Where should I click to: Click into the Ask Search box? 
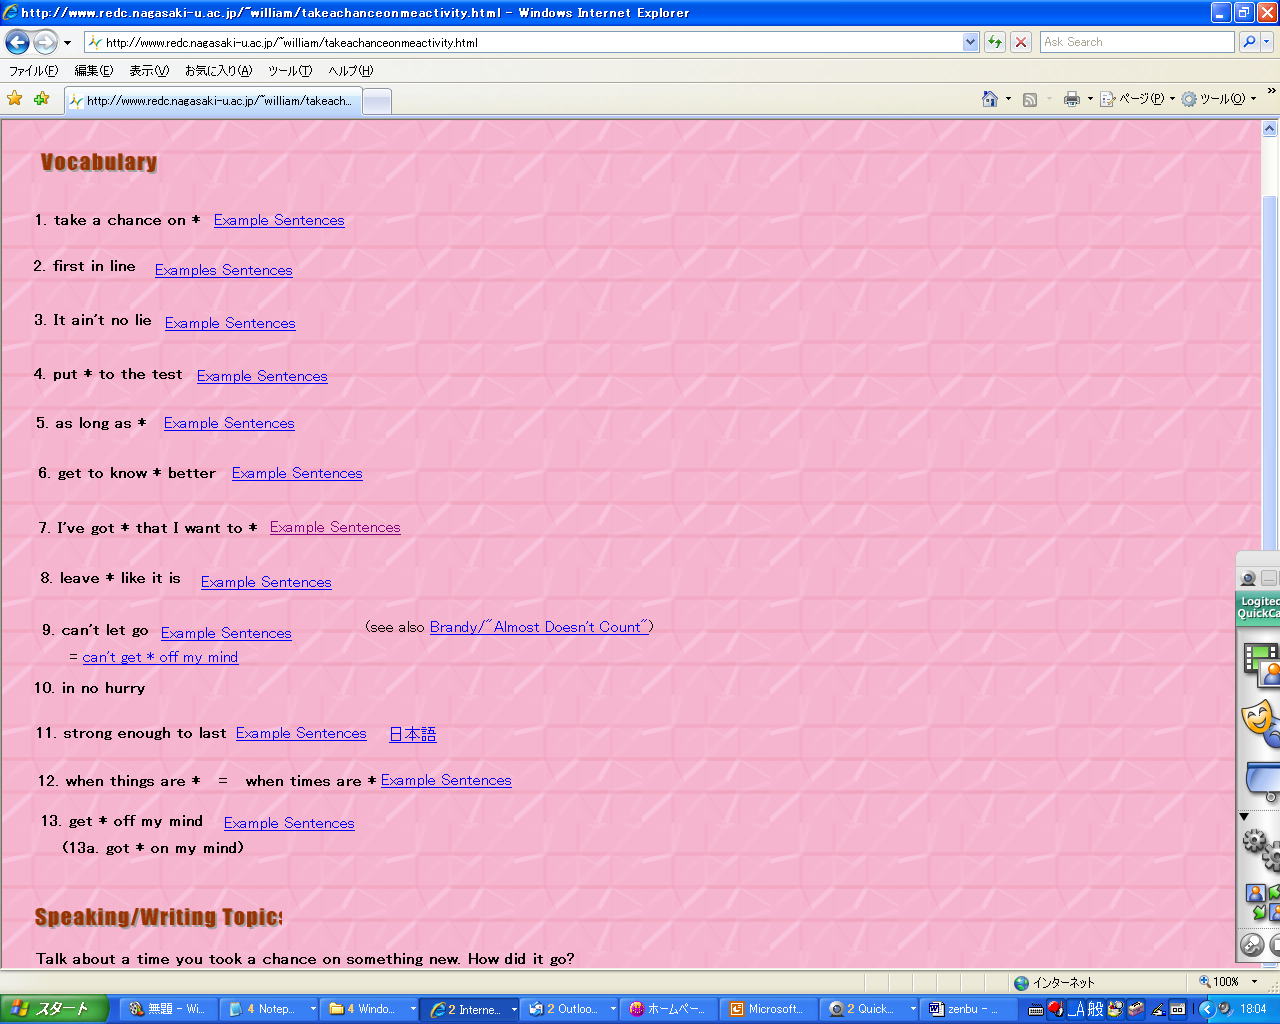[1136, 42]
